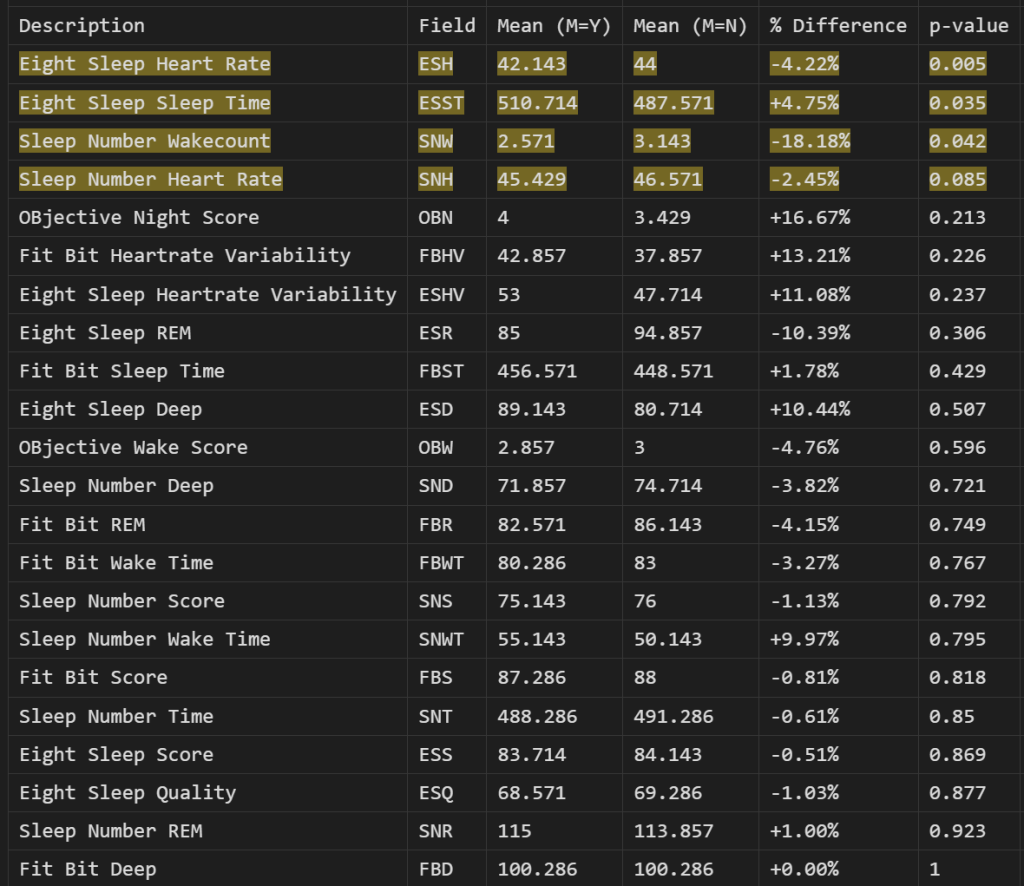Image resolution: width=1024 pixels, height=886 pixels.
Task: Click the p-value of 1 for Fit Bit Deep
Action: coord(935,869)
